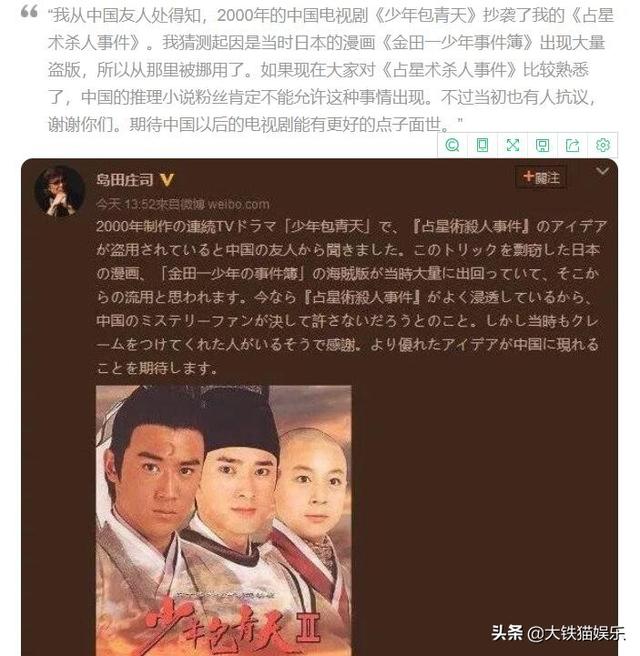The image size is (640, 656).
Task: Expand the post options chevron menu
Action: [602, 171]
